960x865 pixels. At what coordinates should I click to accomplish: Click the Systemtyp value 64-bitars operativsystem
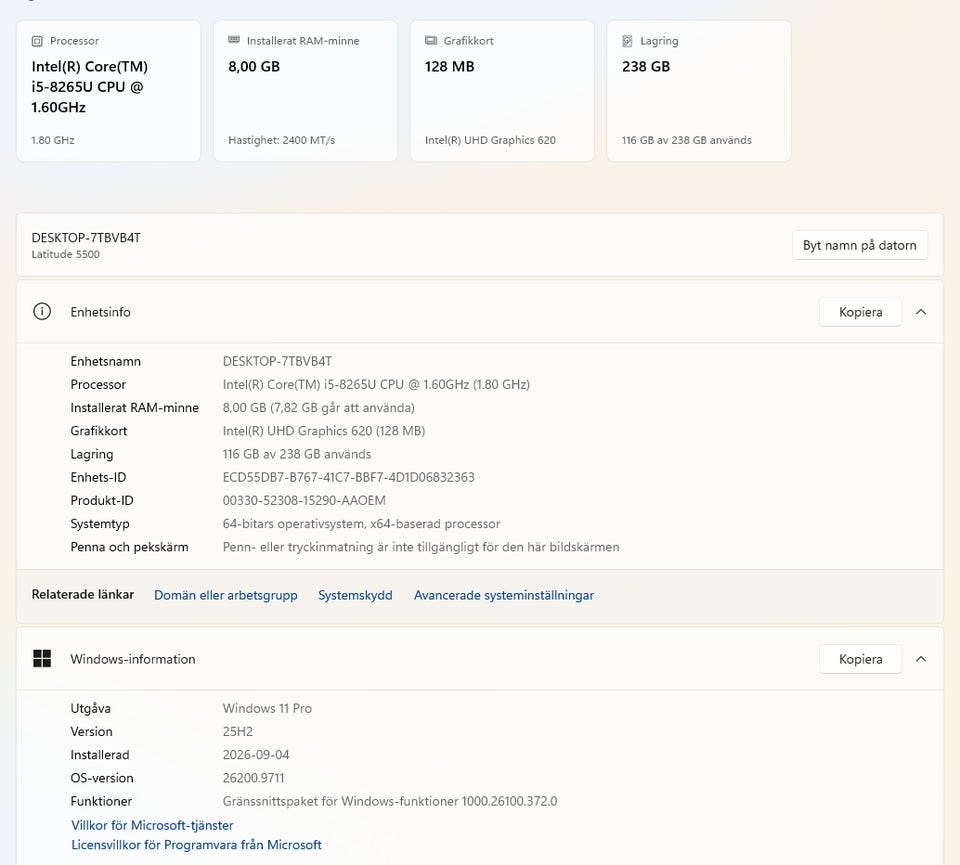(361, 524)
